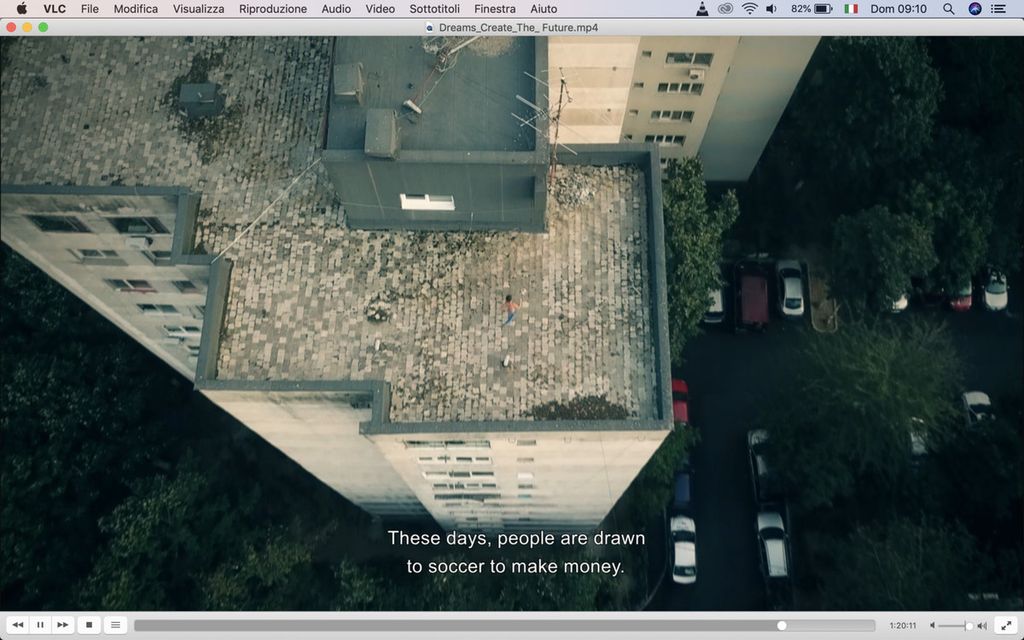Open the Sottotitoli menu
1024x640 pixels.
(x=435, y=9)
